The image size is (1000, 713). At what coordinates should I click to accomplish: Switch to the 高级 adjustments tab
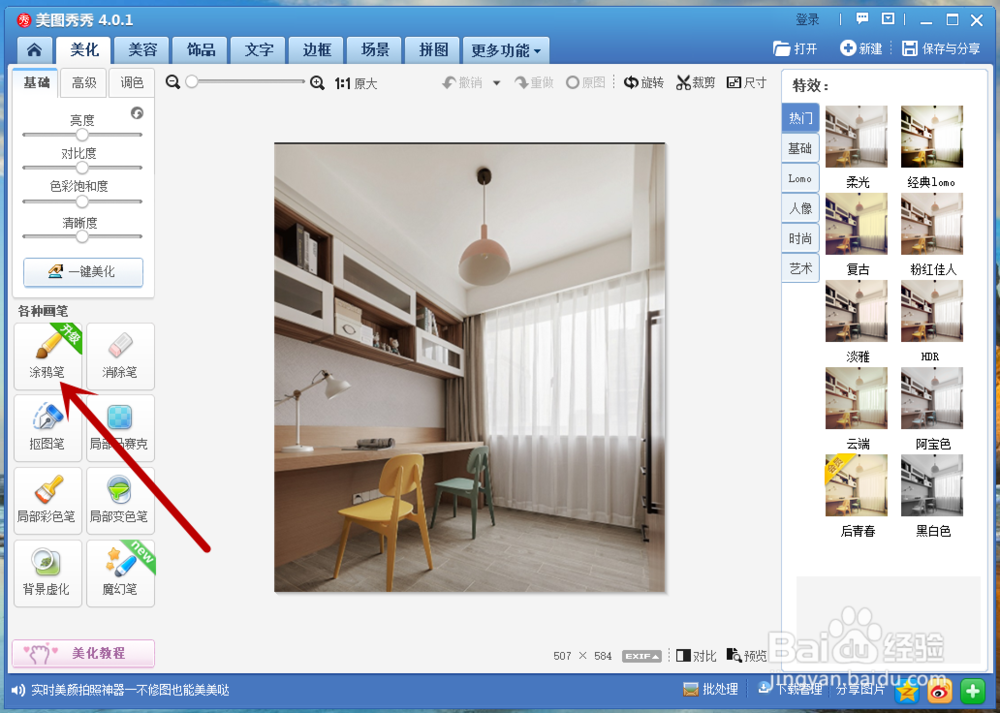84,83
